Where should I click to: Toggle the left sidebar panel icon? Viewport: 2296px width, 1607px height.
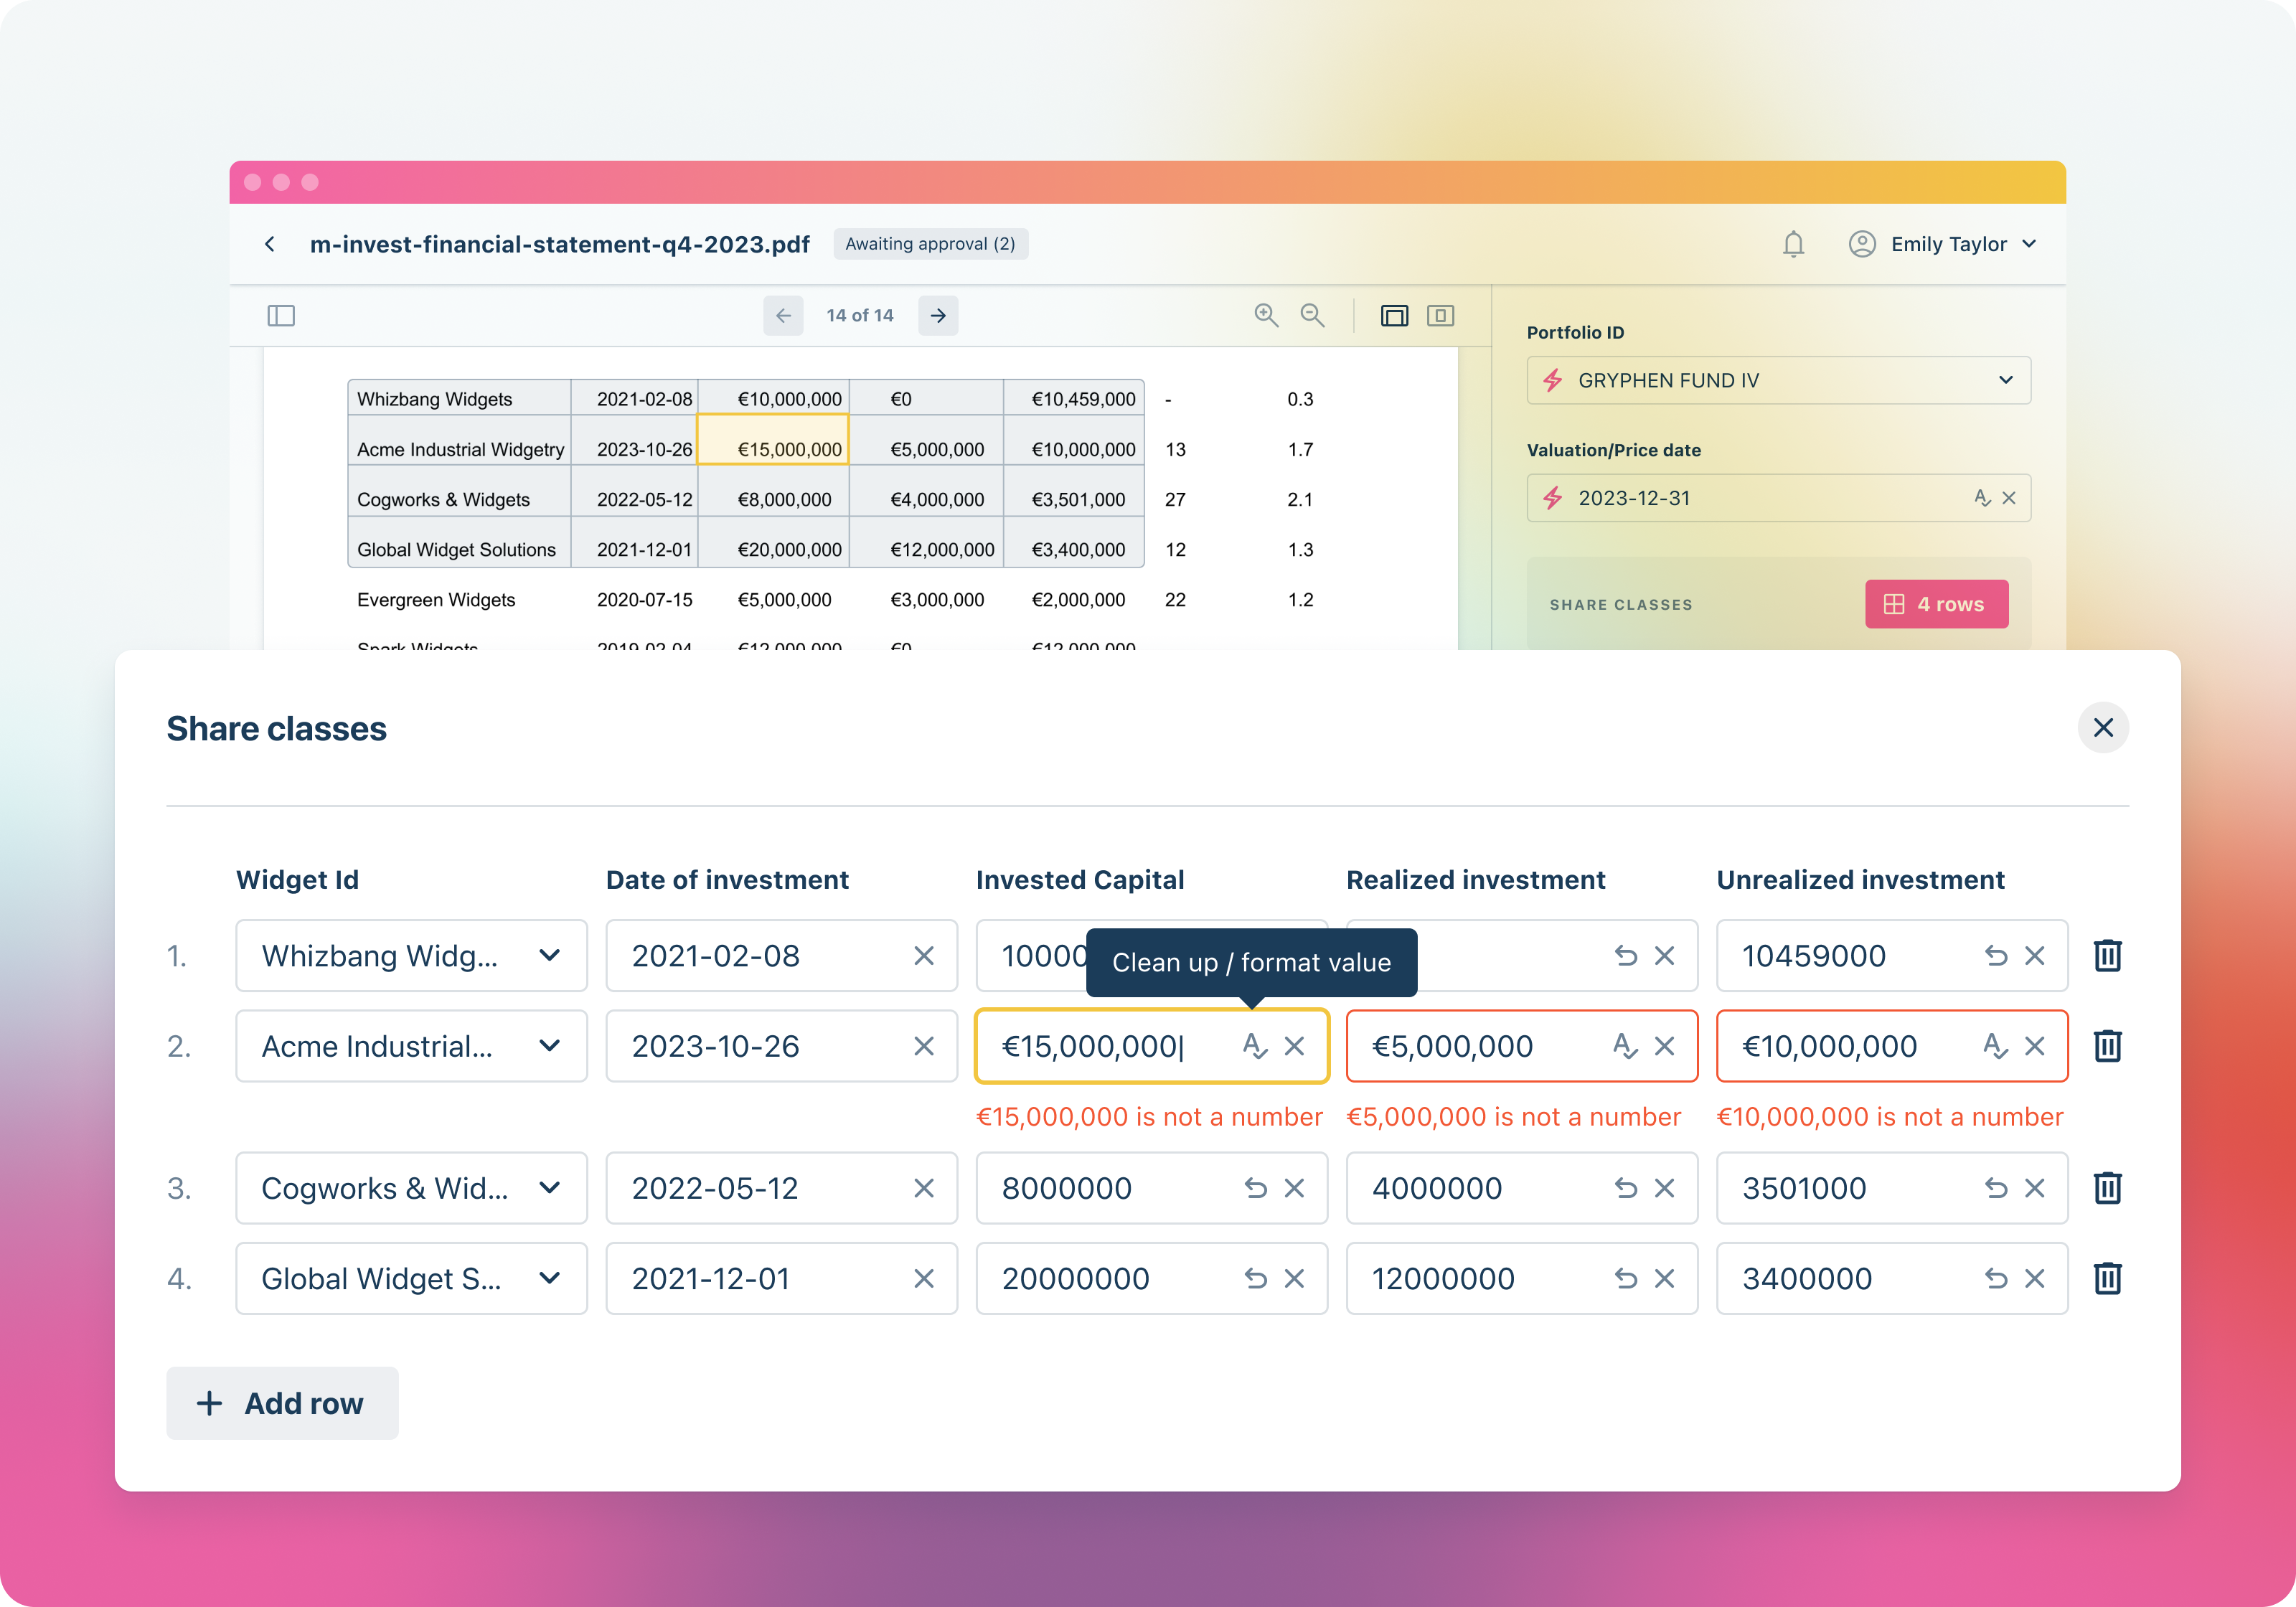tap(281, 316)
